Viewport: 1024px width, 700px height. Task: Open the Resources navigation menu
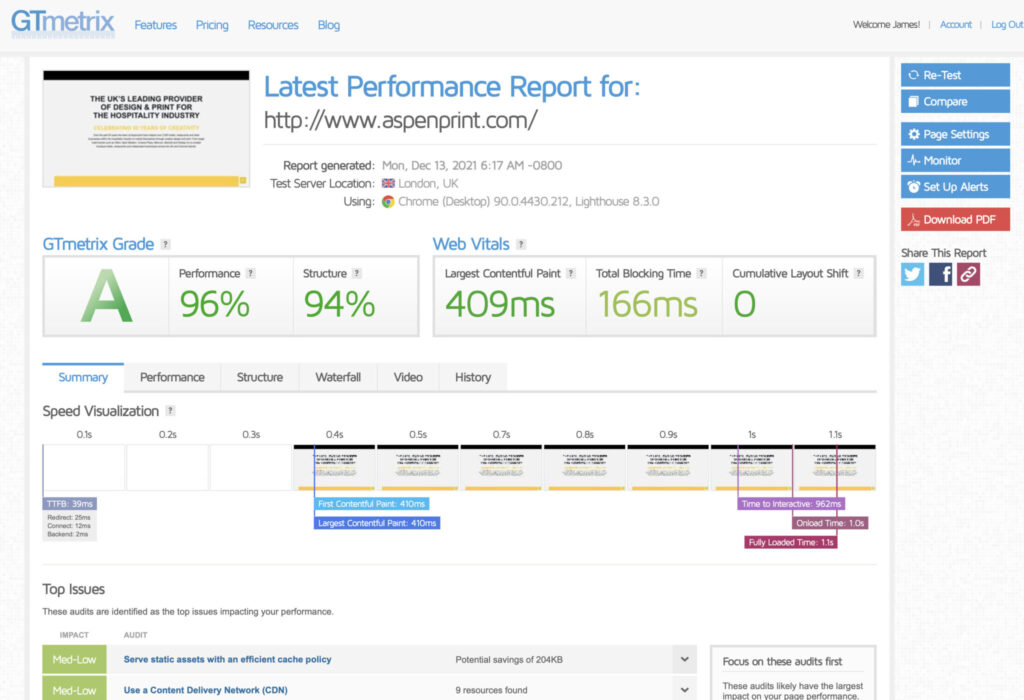click(272, 25)
